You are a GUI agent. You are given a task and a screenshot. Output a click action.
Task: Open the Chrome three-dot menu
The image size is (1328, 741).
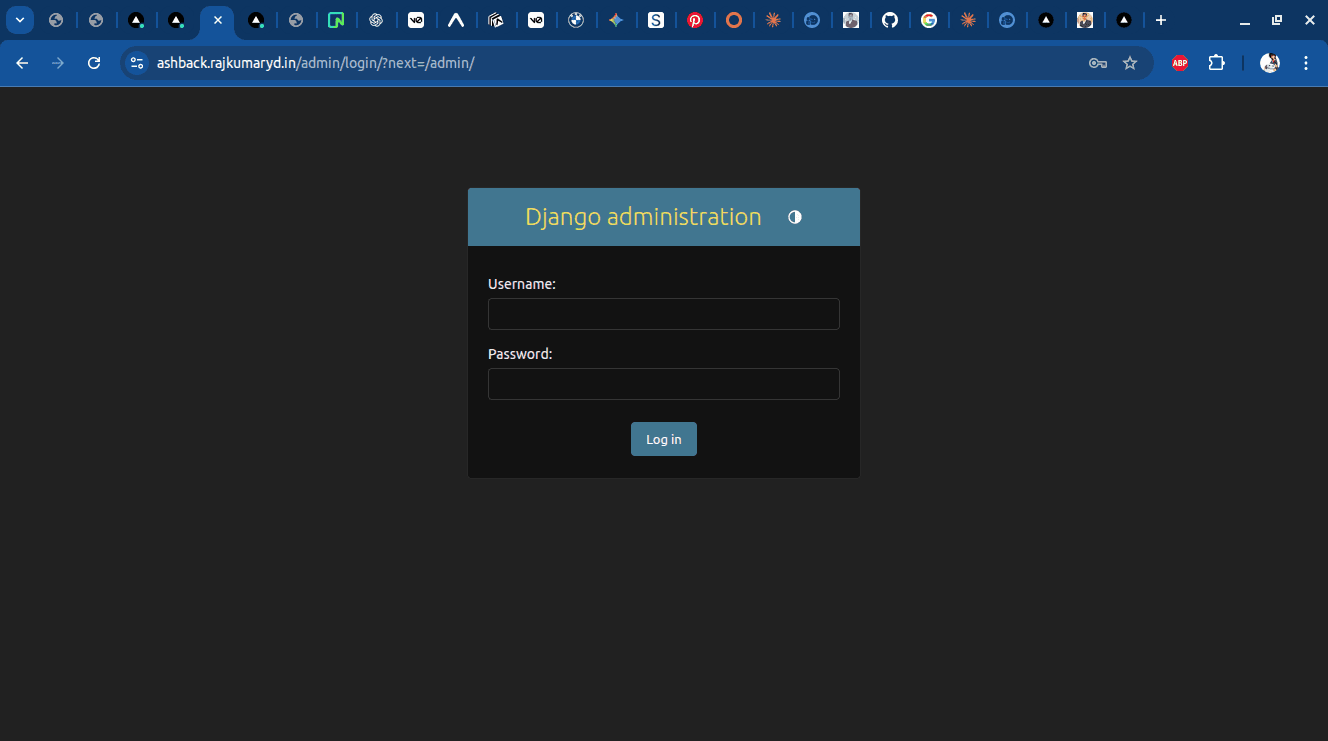[1306, 63]
